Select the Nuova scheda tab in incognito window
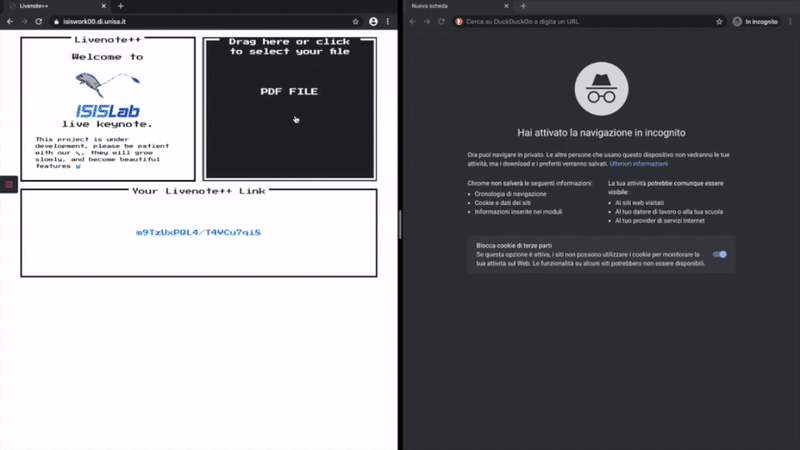This screenshot has height=450, width=800. point(458,6)
